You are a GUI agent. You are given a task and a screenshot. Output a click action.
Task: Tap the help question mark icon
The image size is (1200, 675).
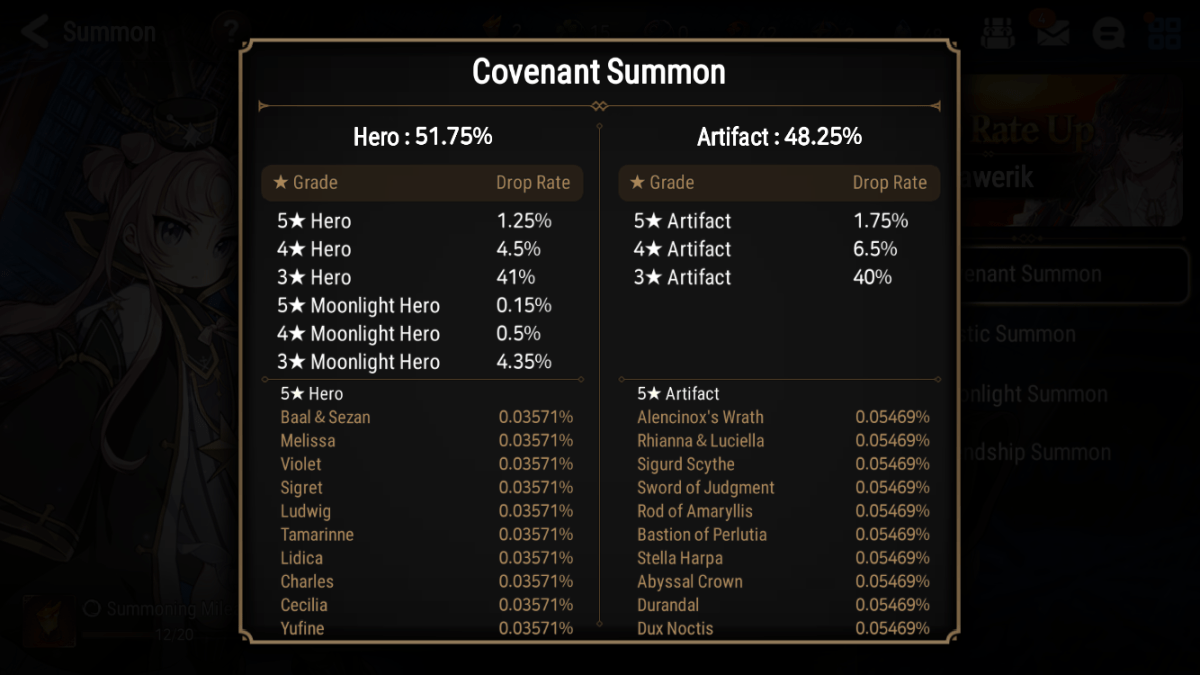(233, 27)
